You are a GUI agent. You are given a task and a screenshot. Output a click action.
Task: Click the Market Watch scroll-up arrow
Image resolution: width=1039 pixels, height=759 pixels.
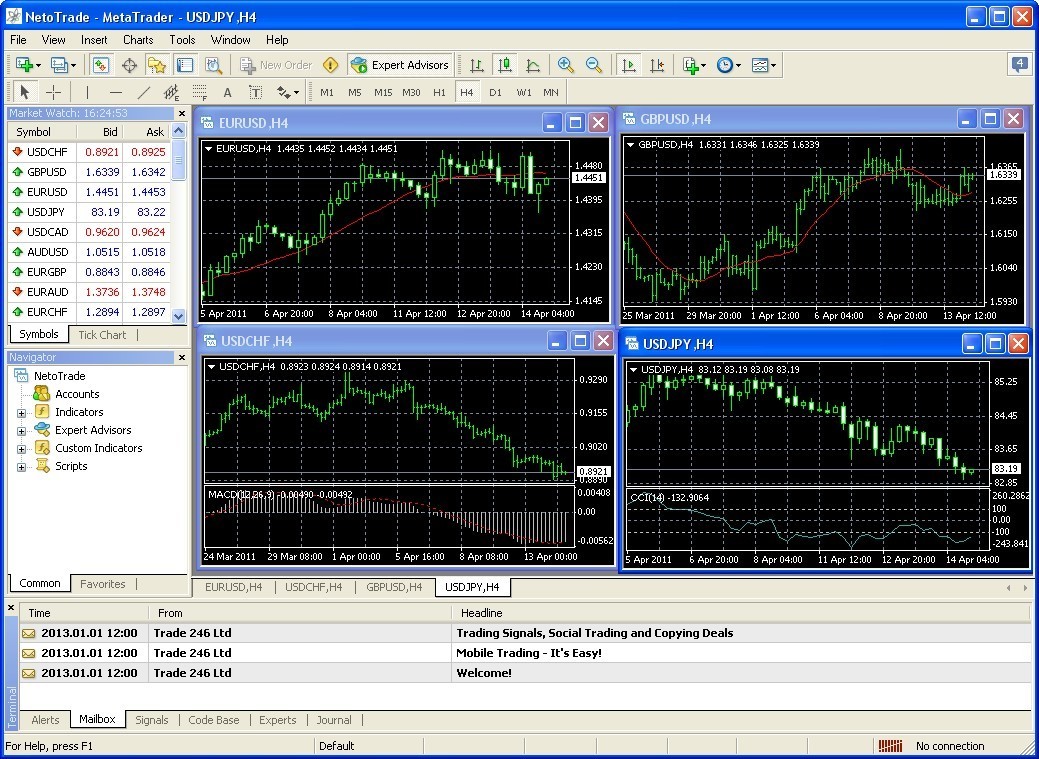[x=178, y=131]
